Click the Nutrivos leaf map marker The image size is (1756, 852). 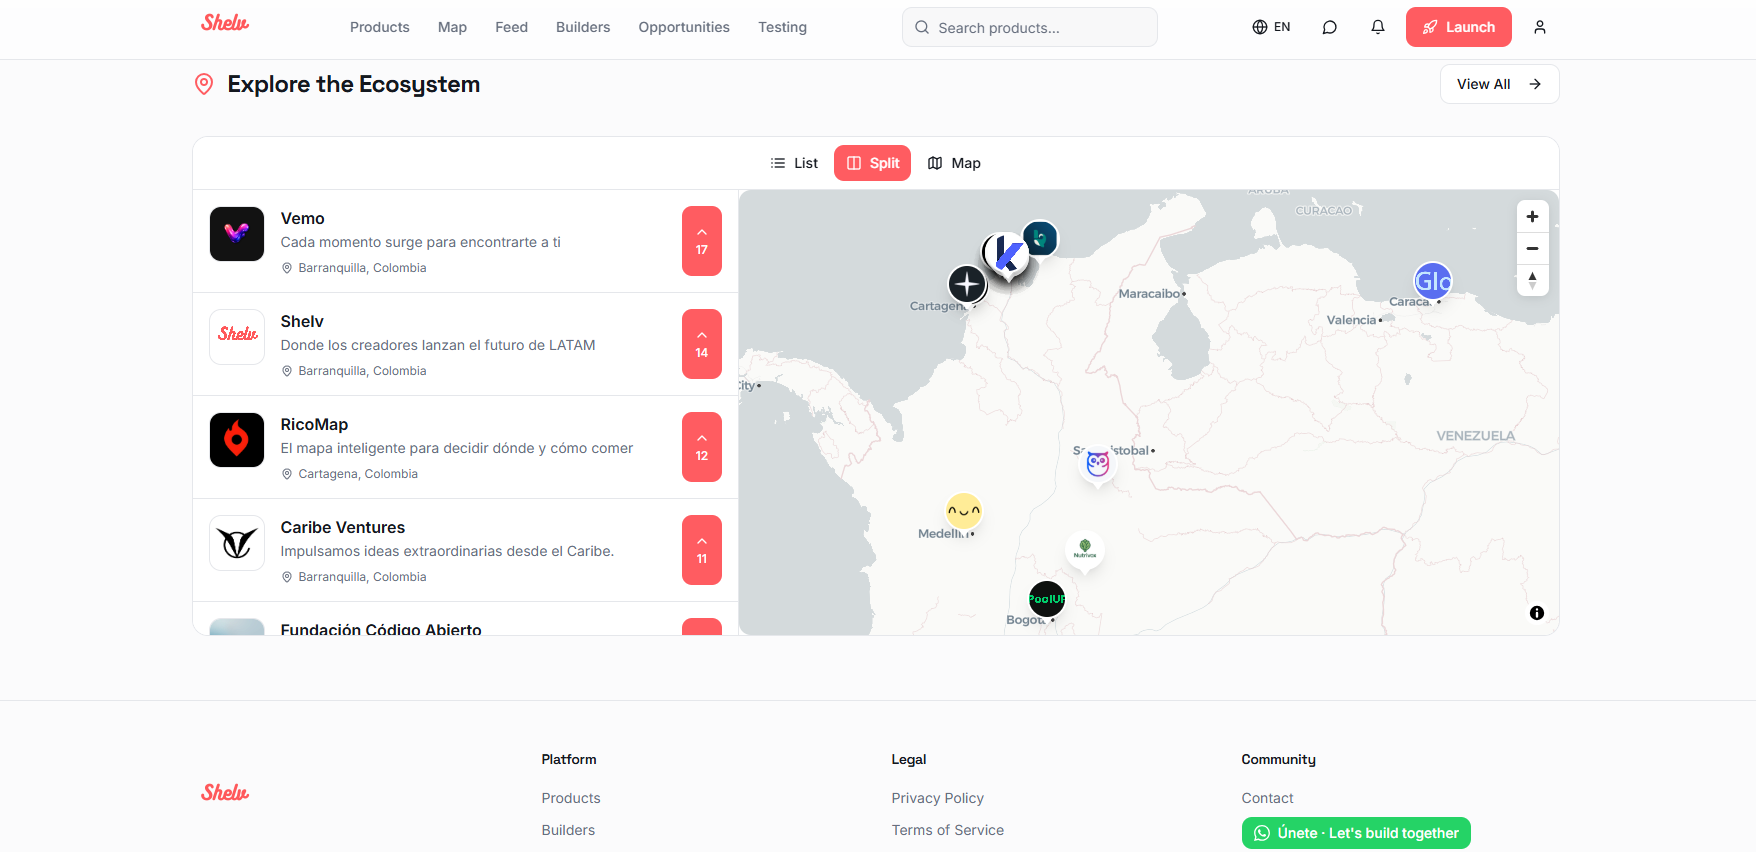click(1085, 549)
